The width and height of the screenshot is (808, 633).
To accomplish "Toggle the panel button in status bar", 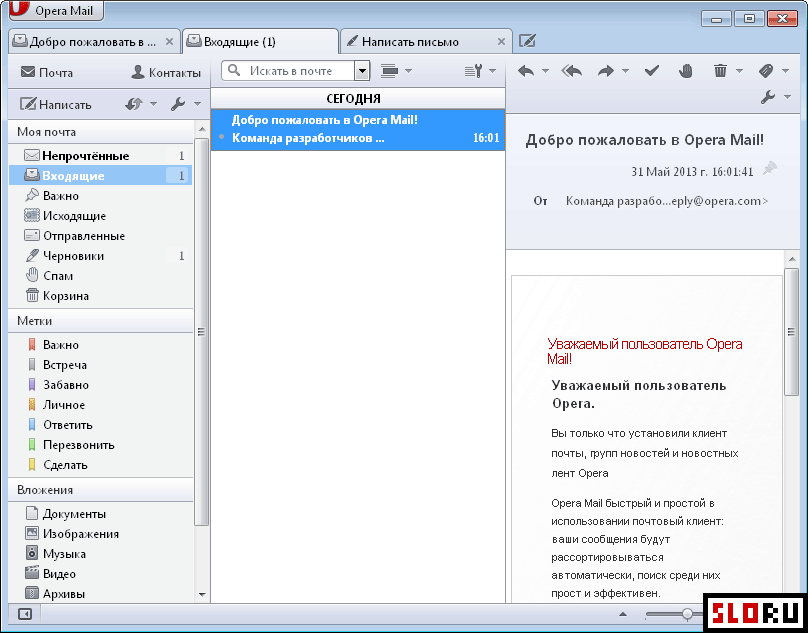I will coord(25,614).
